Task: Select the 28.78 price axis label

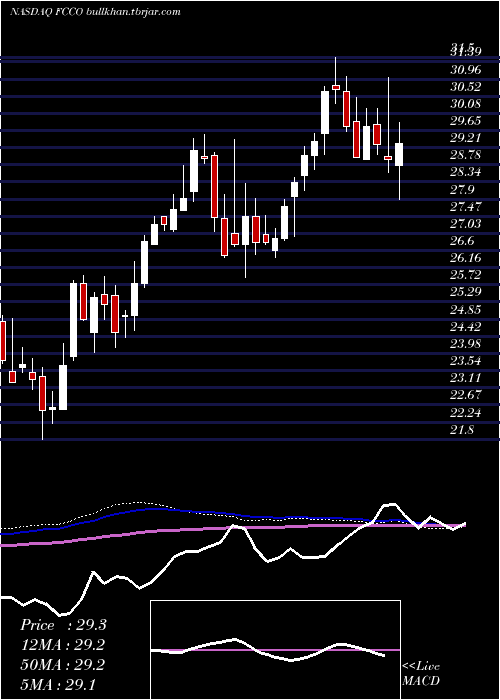Action: click(466, 155)
